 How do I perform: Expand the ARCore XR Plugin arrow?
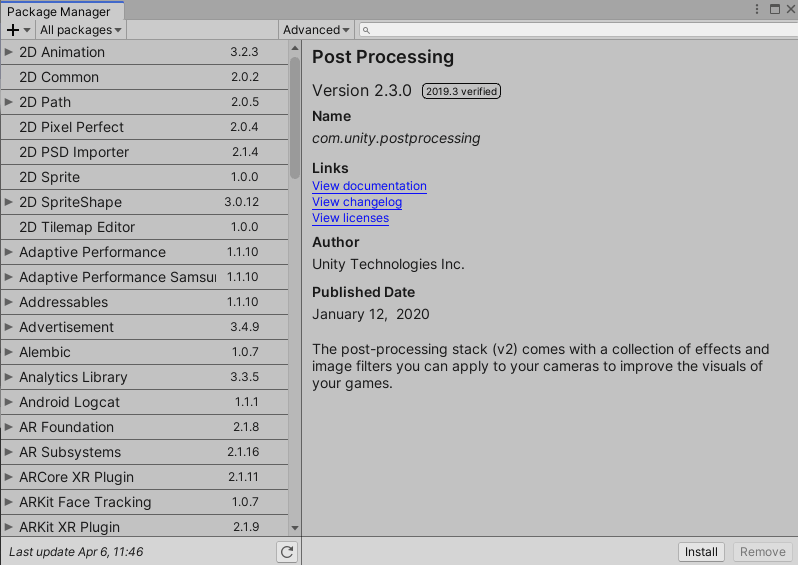tap(8, 477)
